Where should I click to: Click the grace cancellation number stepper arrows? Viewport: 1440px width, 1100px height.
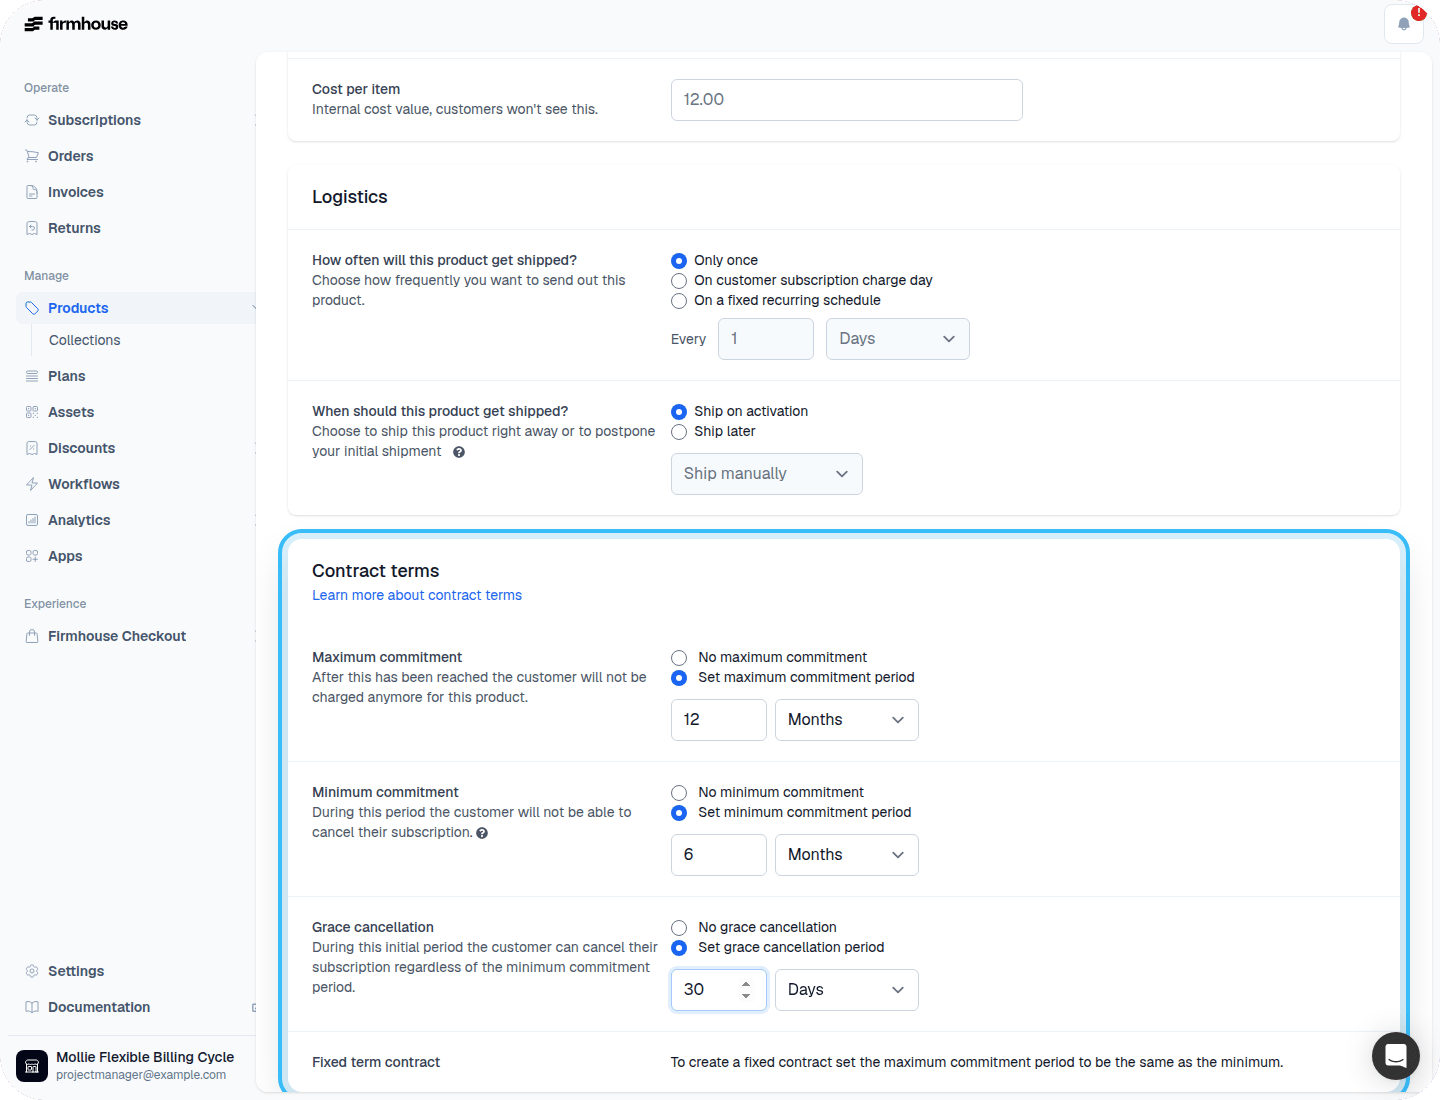point(746,990)
